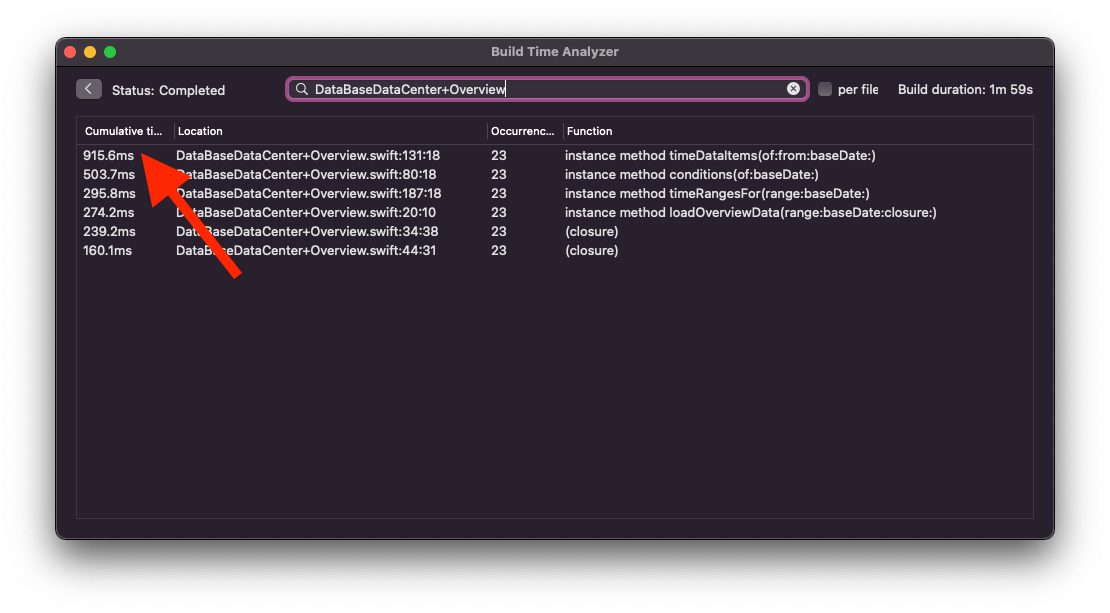
Task: Click the occurrence count 23 in the 503.7ms row
Action: (498, 175)
